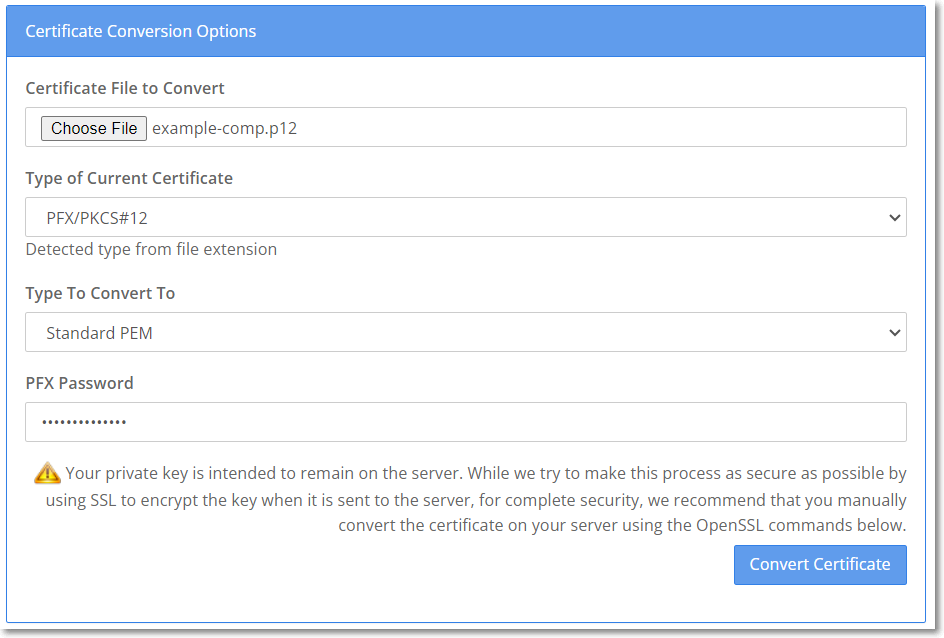Expand the Type To Convert To dropdown
944x638 pixels.
465,332
